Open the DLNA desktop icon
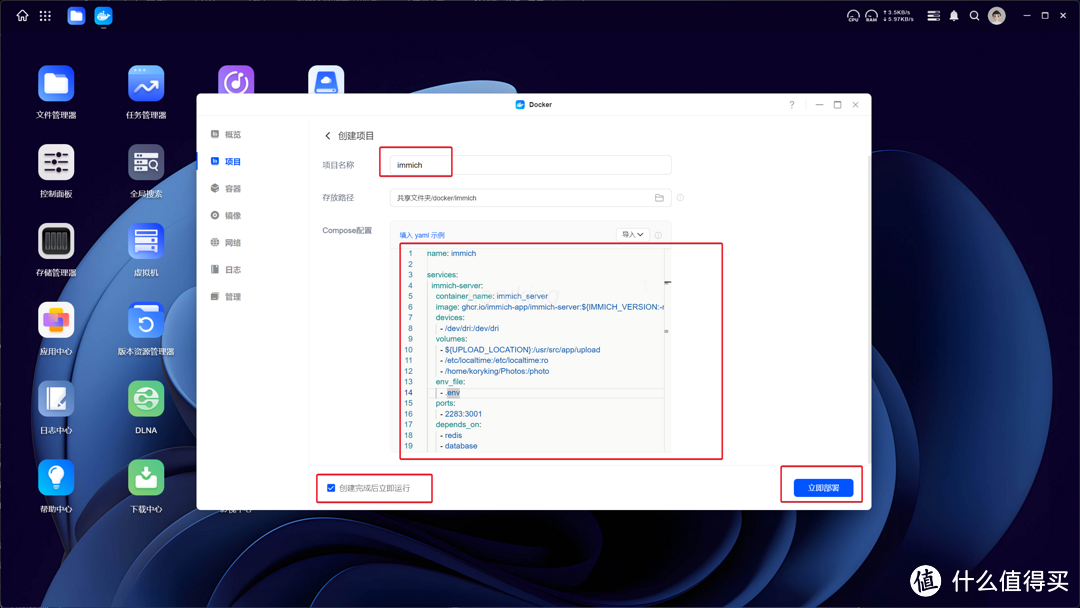Viewport: 1080px width, 608px height. 146,399
